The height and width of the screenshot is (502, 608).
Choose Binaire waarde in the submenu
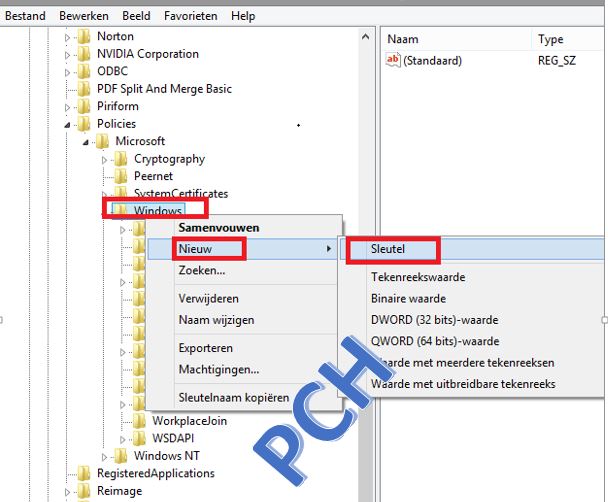pyautogui.click(x=408, y=298)
